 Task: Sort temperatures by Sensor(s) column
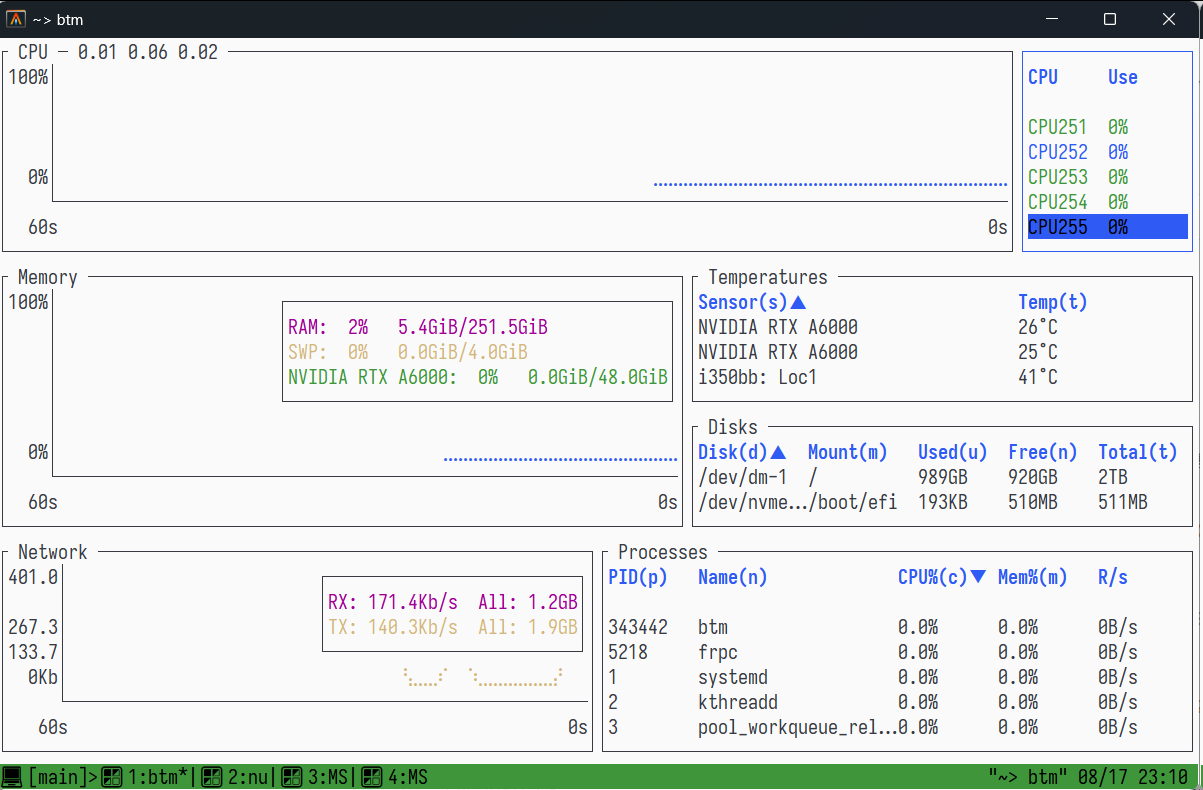tap(743, 302)
